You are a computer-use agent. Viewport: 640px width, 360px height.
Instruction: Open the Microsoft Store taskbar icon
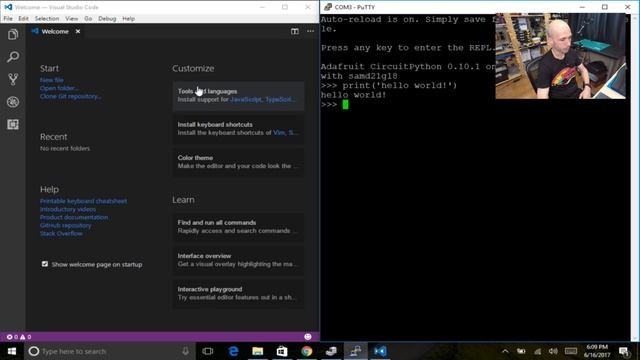point(282,351)
